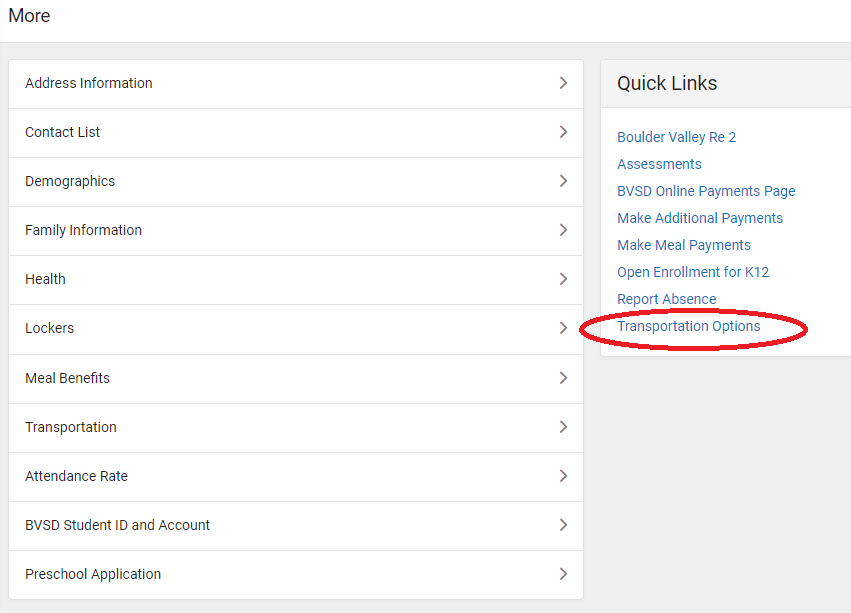Click chevron arrow beside Address Information
This screenshot has height=613, width=851.
563,83
